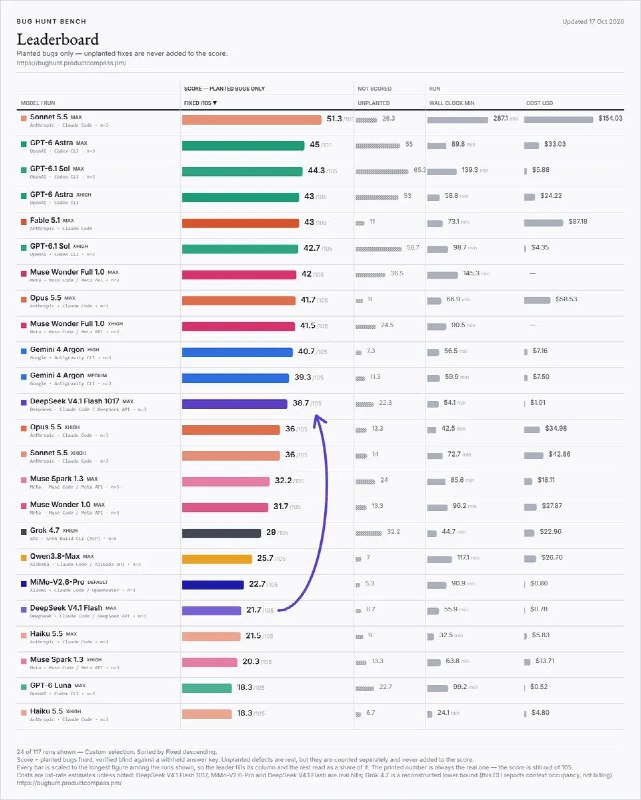This screenshot has width=641, height=800.
Task: Click the yellow score bar for Qwen3.8-Max
Action: [x=217, y=559]
